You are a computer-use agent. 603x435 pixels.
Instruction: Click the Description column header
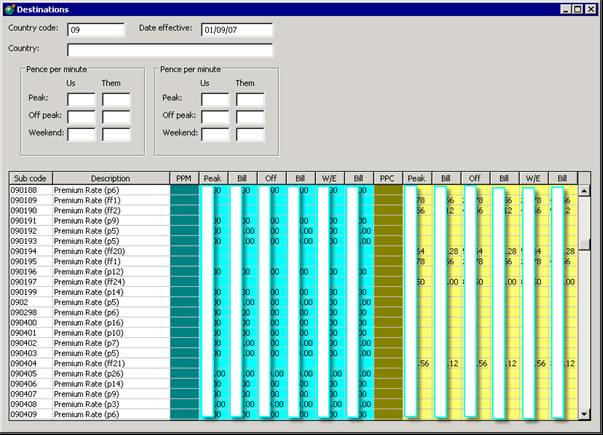point(111,178)
